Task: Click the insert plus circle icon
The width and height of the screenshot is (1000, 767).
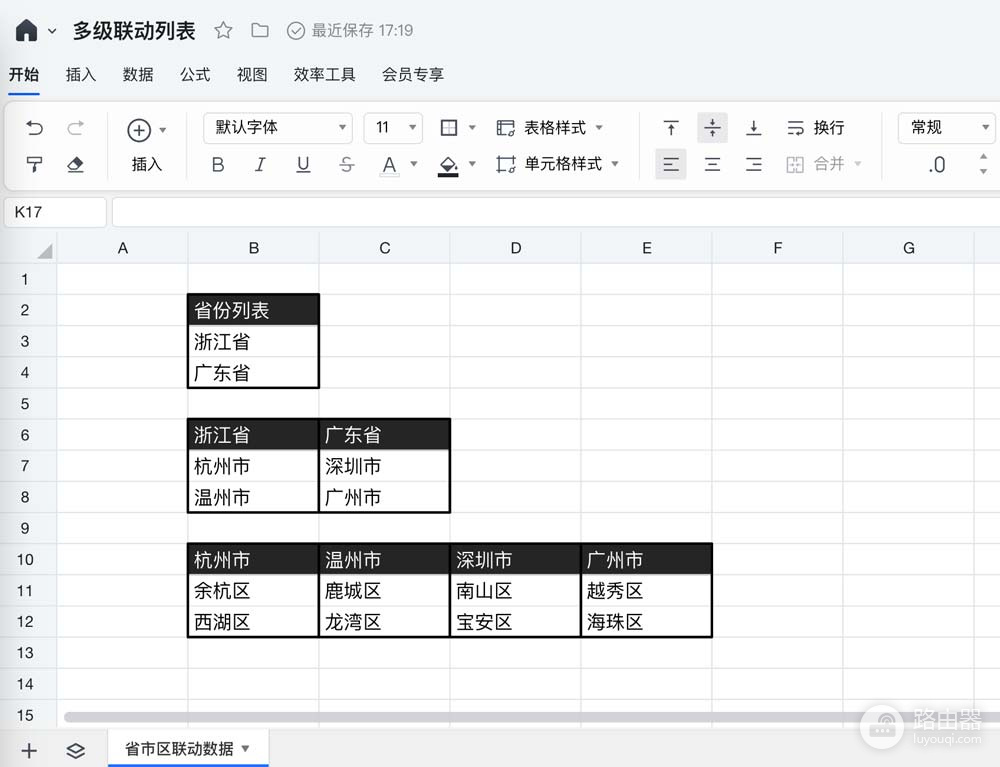Action: point(139,130)
